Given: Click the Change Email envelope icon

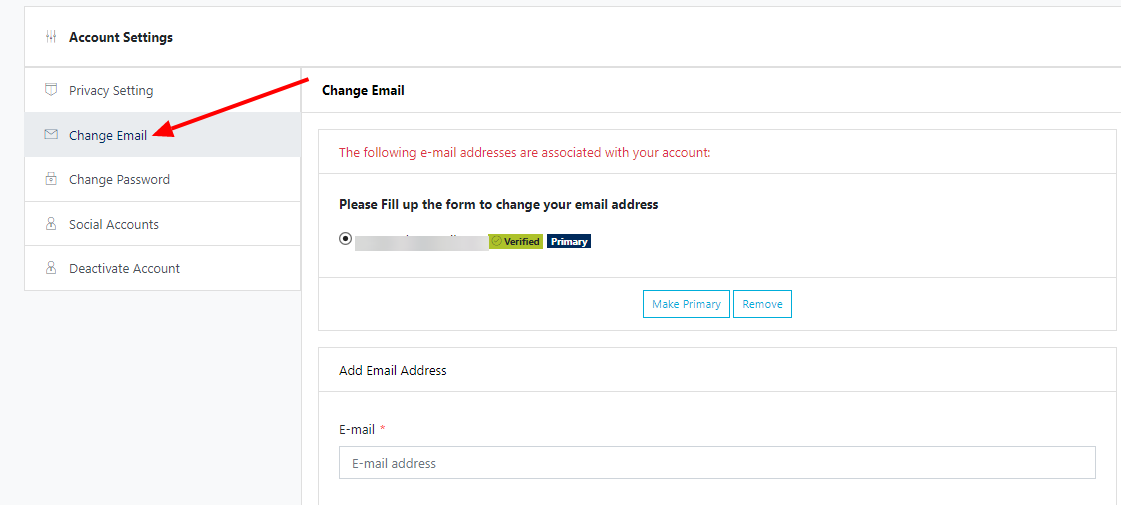Looking at the screenshot, I should 51,135.
